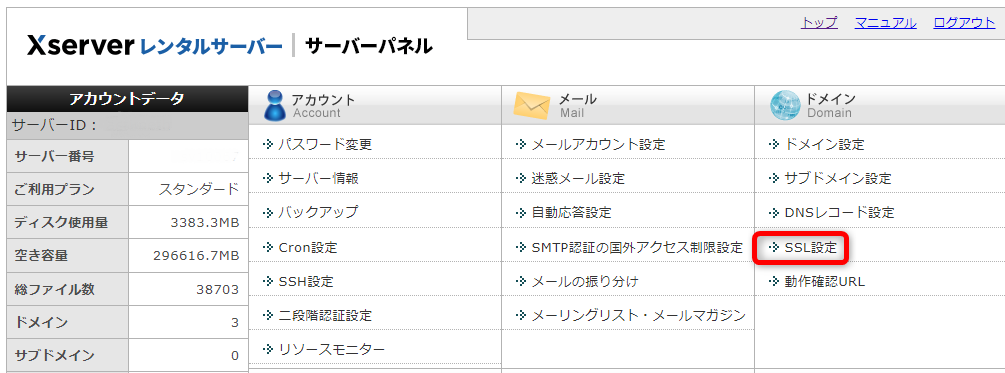This screenshot has height=373, width=1005.
Task: Click the 3383.3MB disk usage value
Action: click(205, 222)
